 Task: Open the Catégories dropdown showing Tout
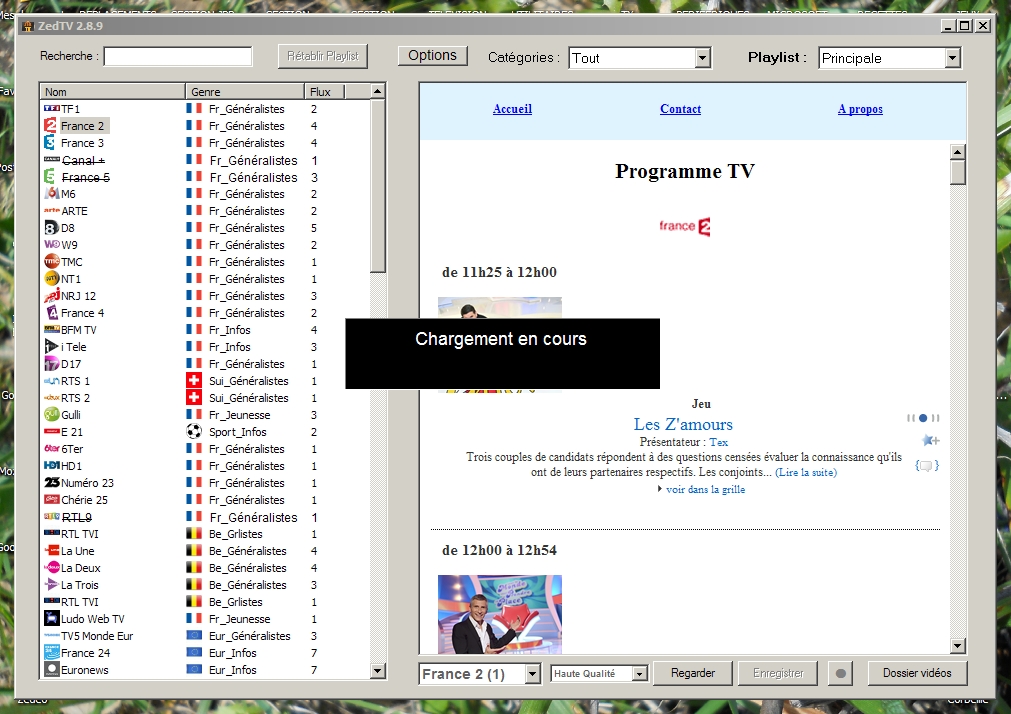(702, 58)
